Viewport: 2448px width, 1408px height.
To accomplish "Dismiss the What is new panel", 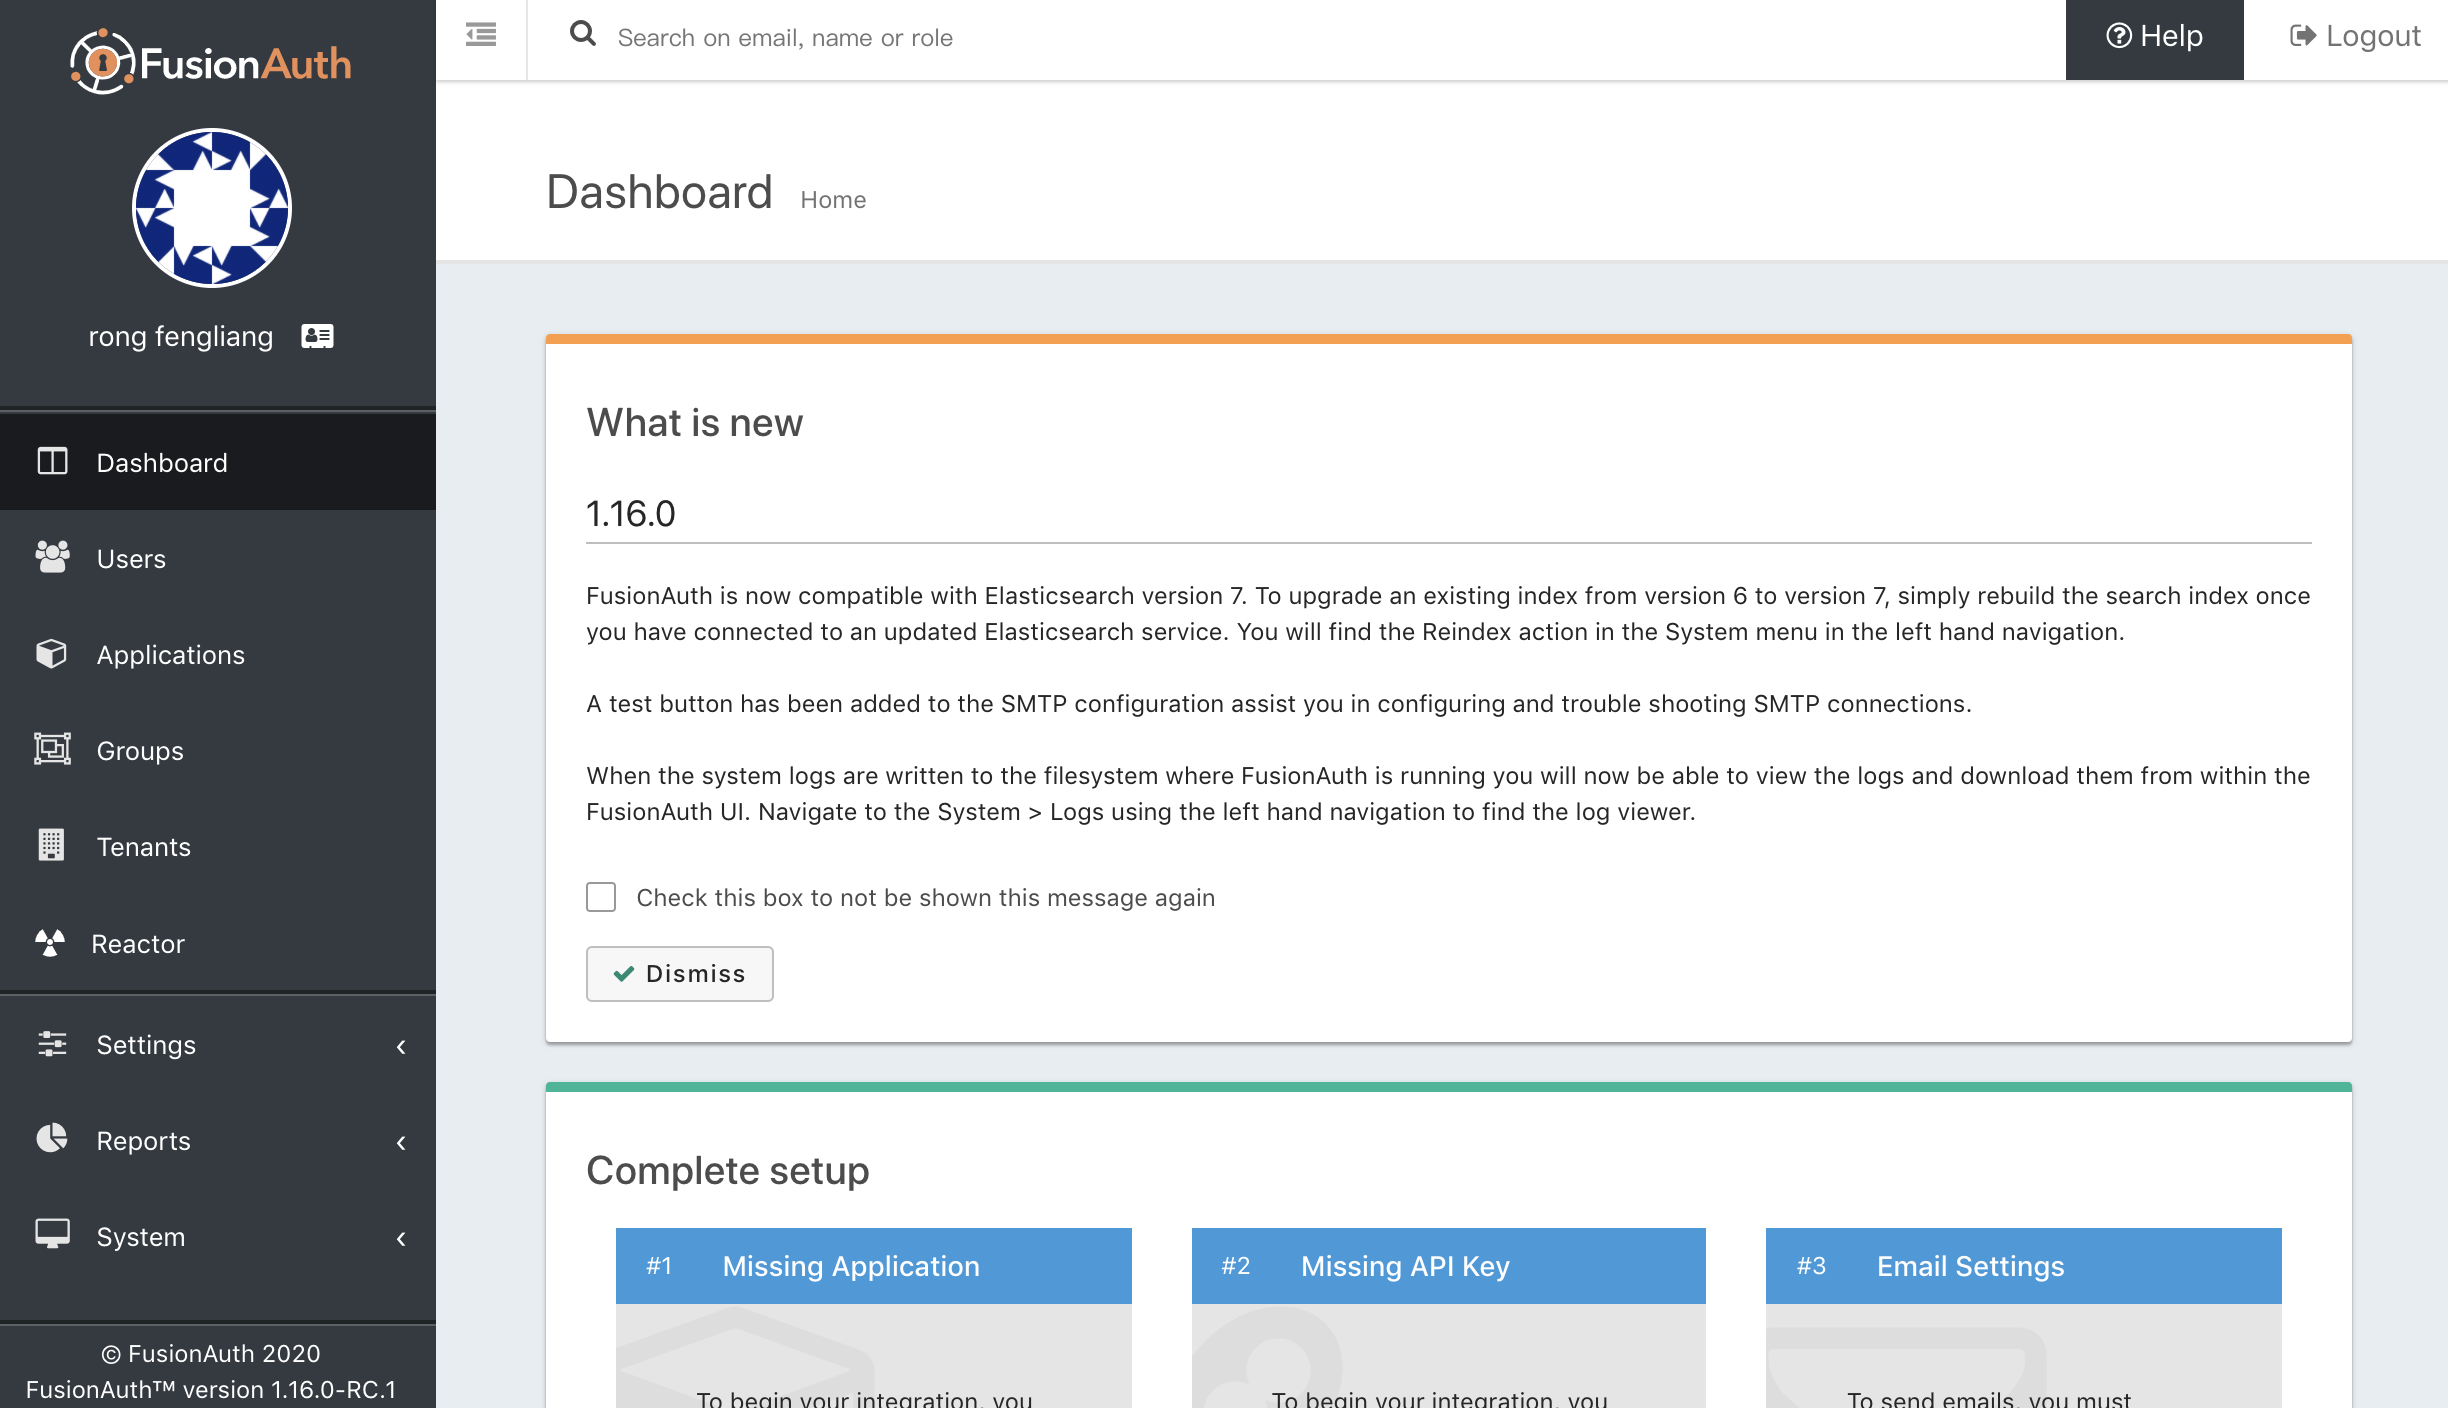I will (x=680, y=973).
